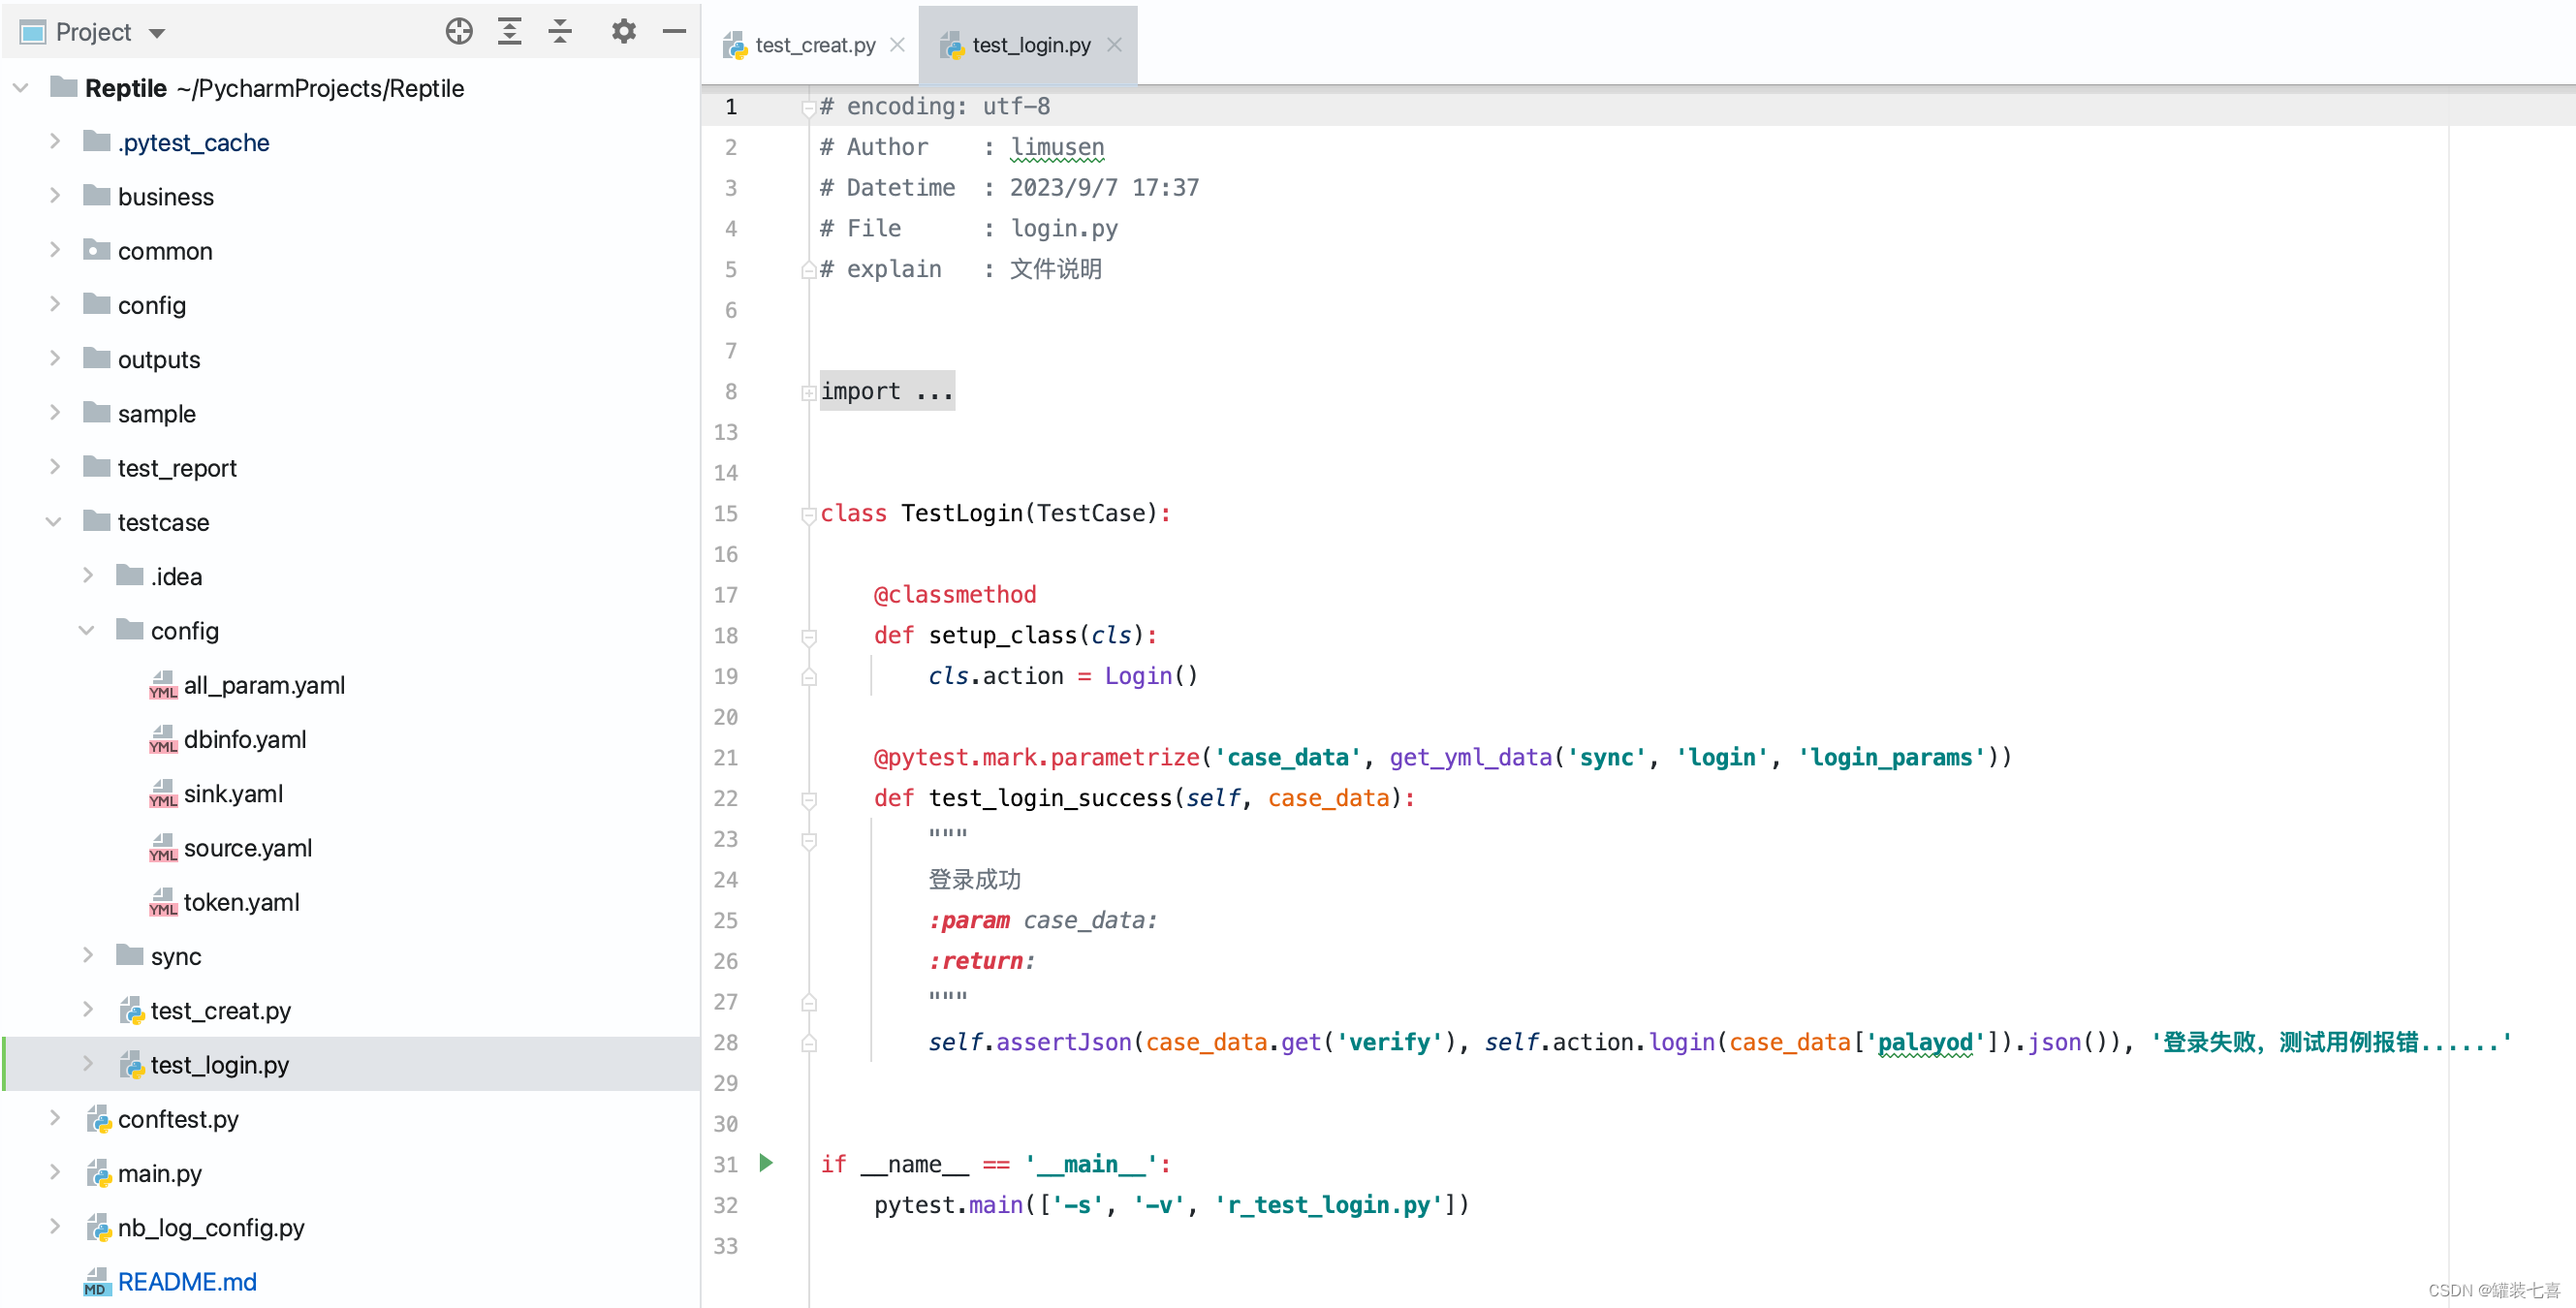Select token.yaml file
2576x1308 pixels.
pos(241,902)
